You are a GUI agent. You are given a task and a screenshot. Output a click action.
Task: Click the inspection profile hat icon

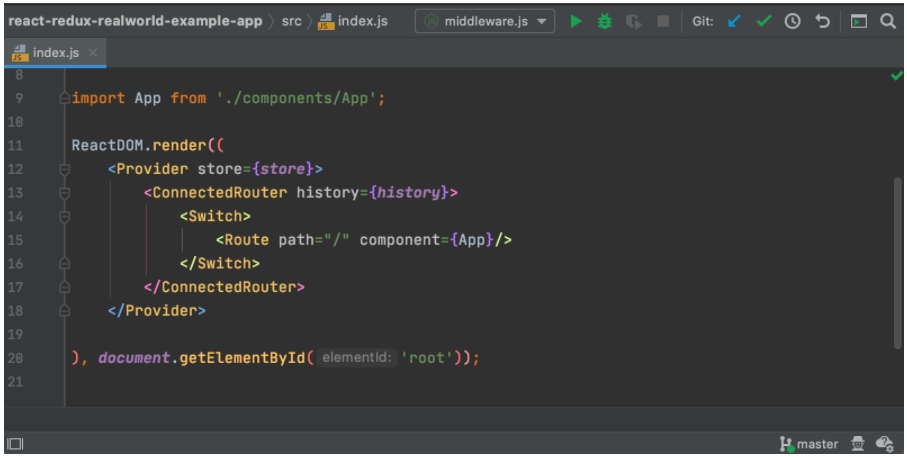tap(857, 444)
